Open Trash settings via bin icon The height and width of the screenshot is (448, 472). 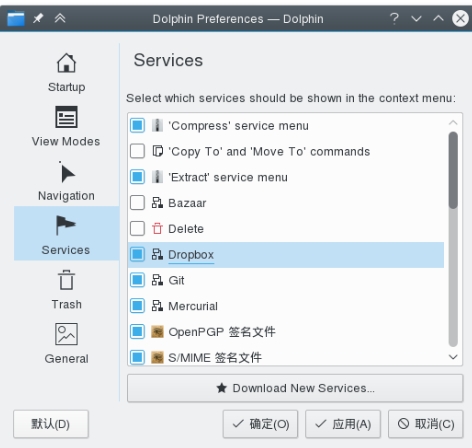[66, 280]
